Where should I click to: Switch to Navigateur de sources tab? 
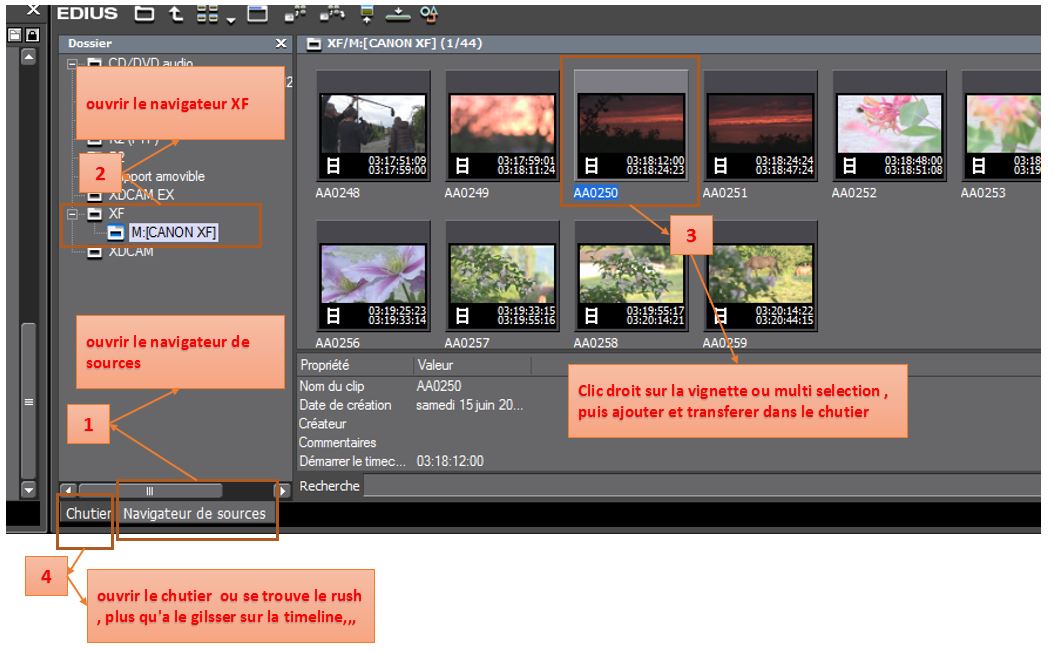[x=195, y=513]
